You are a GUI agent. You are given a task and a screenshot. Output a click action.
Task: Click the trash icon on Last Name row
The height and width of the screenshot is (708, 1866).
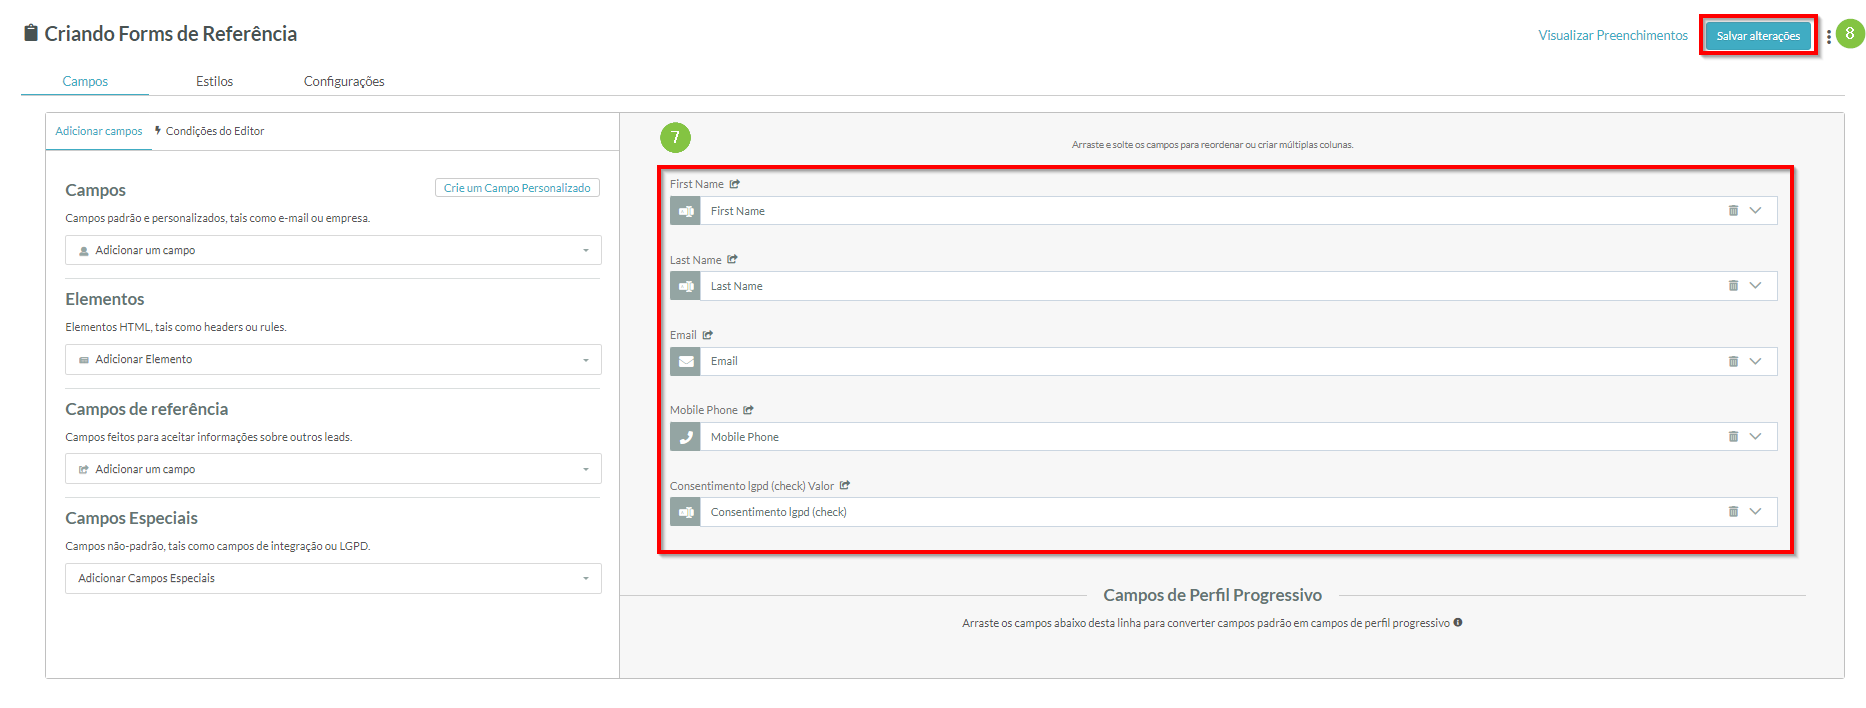pos(1733,286)
